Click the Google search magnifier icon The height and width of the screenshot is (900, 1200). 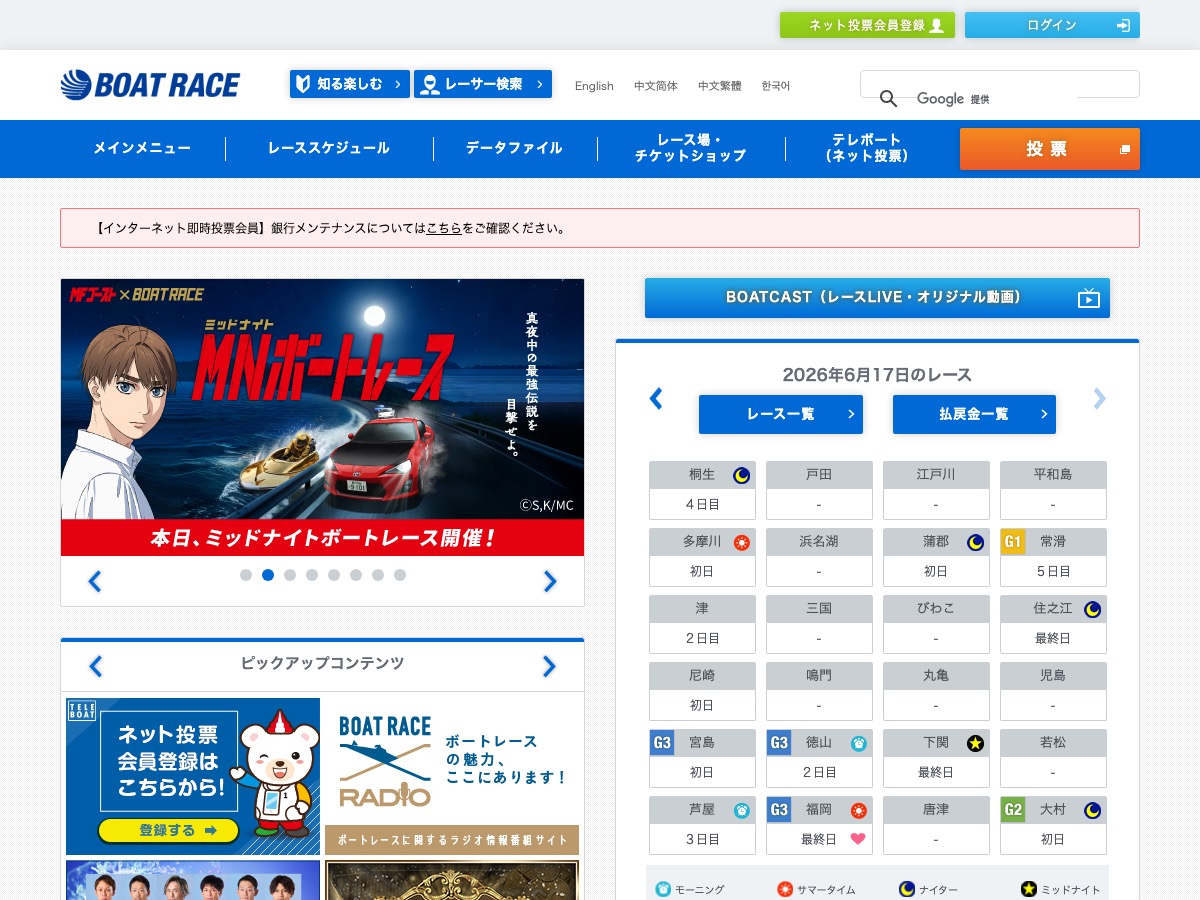click(x=888, y=98)
